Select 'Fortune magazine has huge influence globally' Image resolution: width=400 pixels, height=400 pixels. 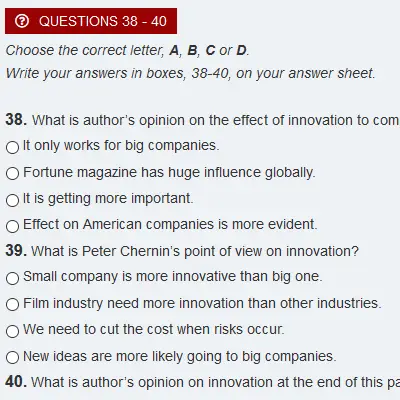[x=12, y=173]
